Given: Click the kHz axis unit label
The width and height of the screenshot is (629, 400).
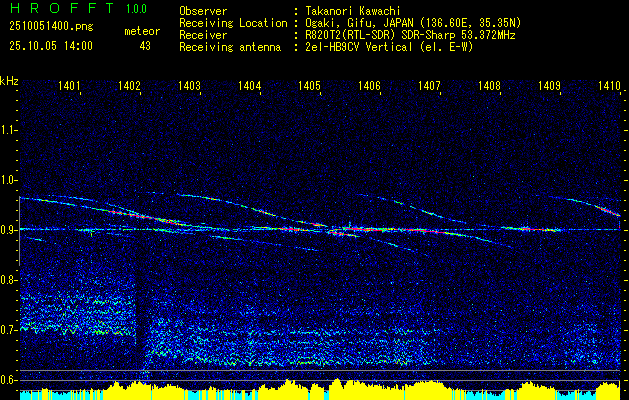Looking at the screenshot, I should [9, 81].
